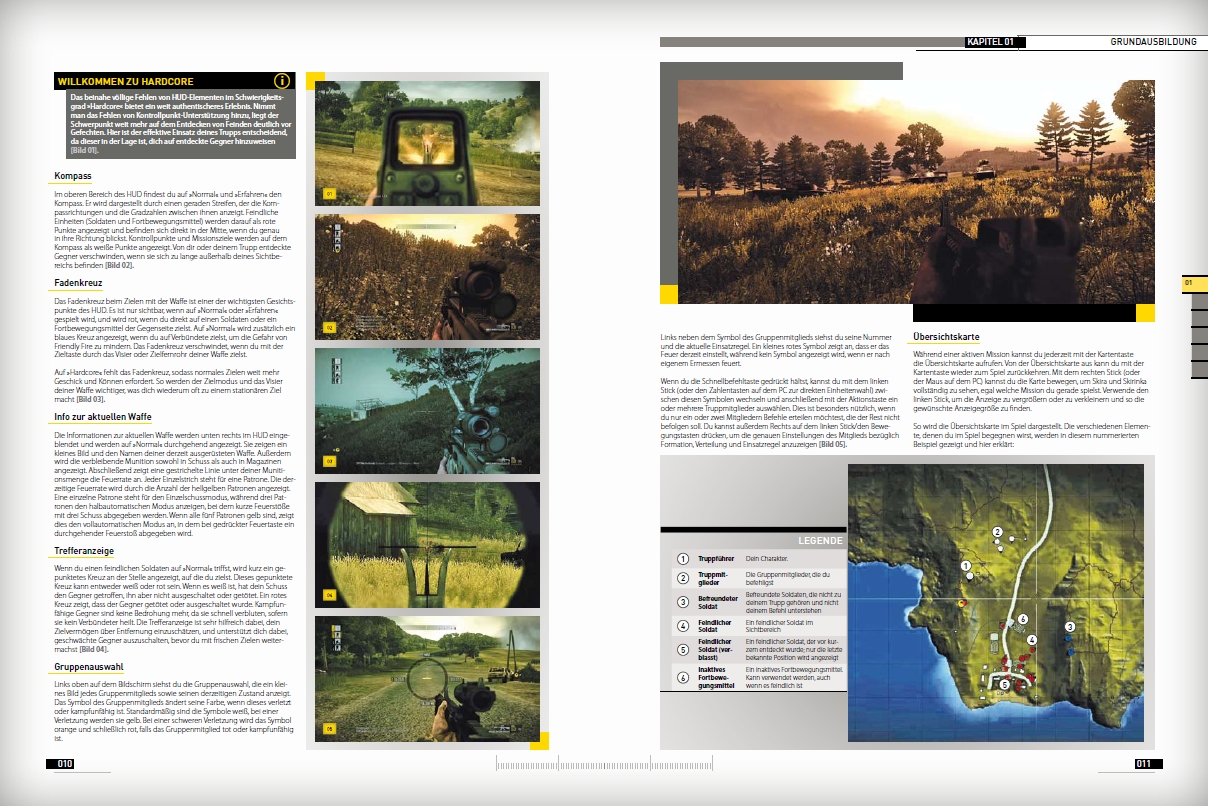Click page number 011
This screenshot has width=1208, height=806.
(x=1144, y=764)
